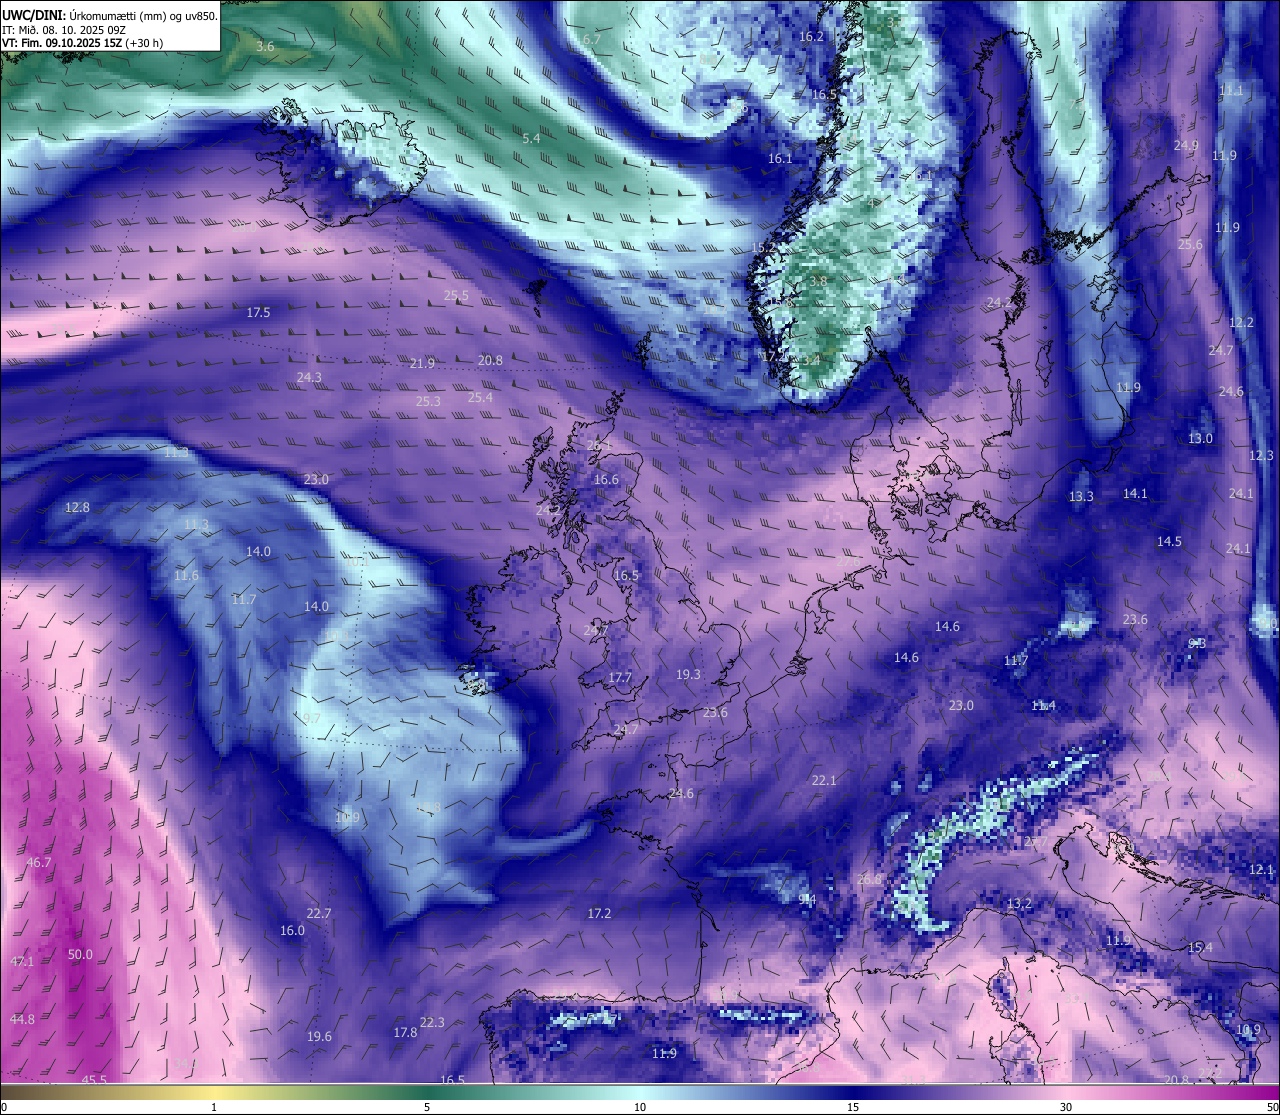Click the 12.1 value label
The image size is (1280, 1115).
click(x=1261, y=869)
